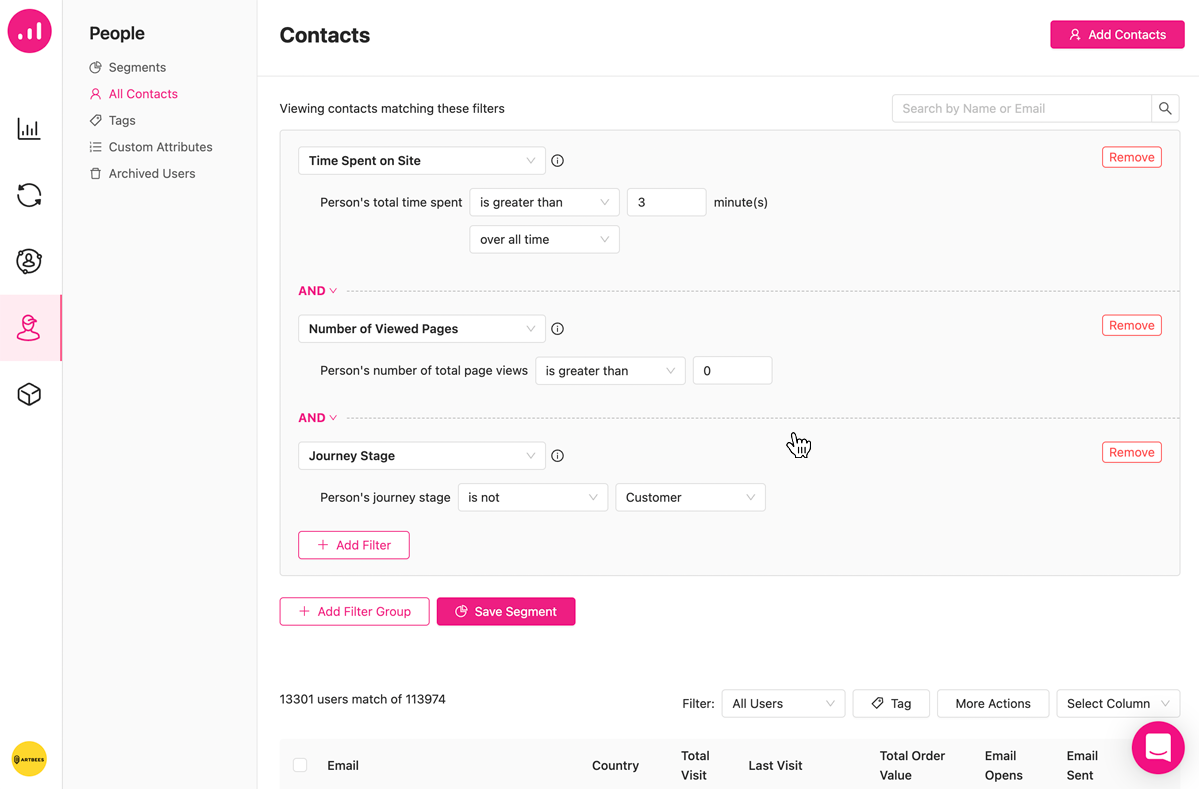
Task: Click the More Actions button
Action: [x=993, y=704]
